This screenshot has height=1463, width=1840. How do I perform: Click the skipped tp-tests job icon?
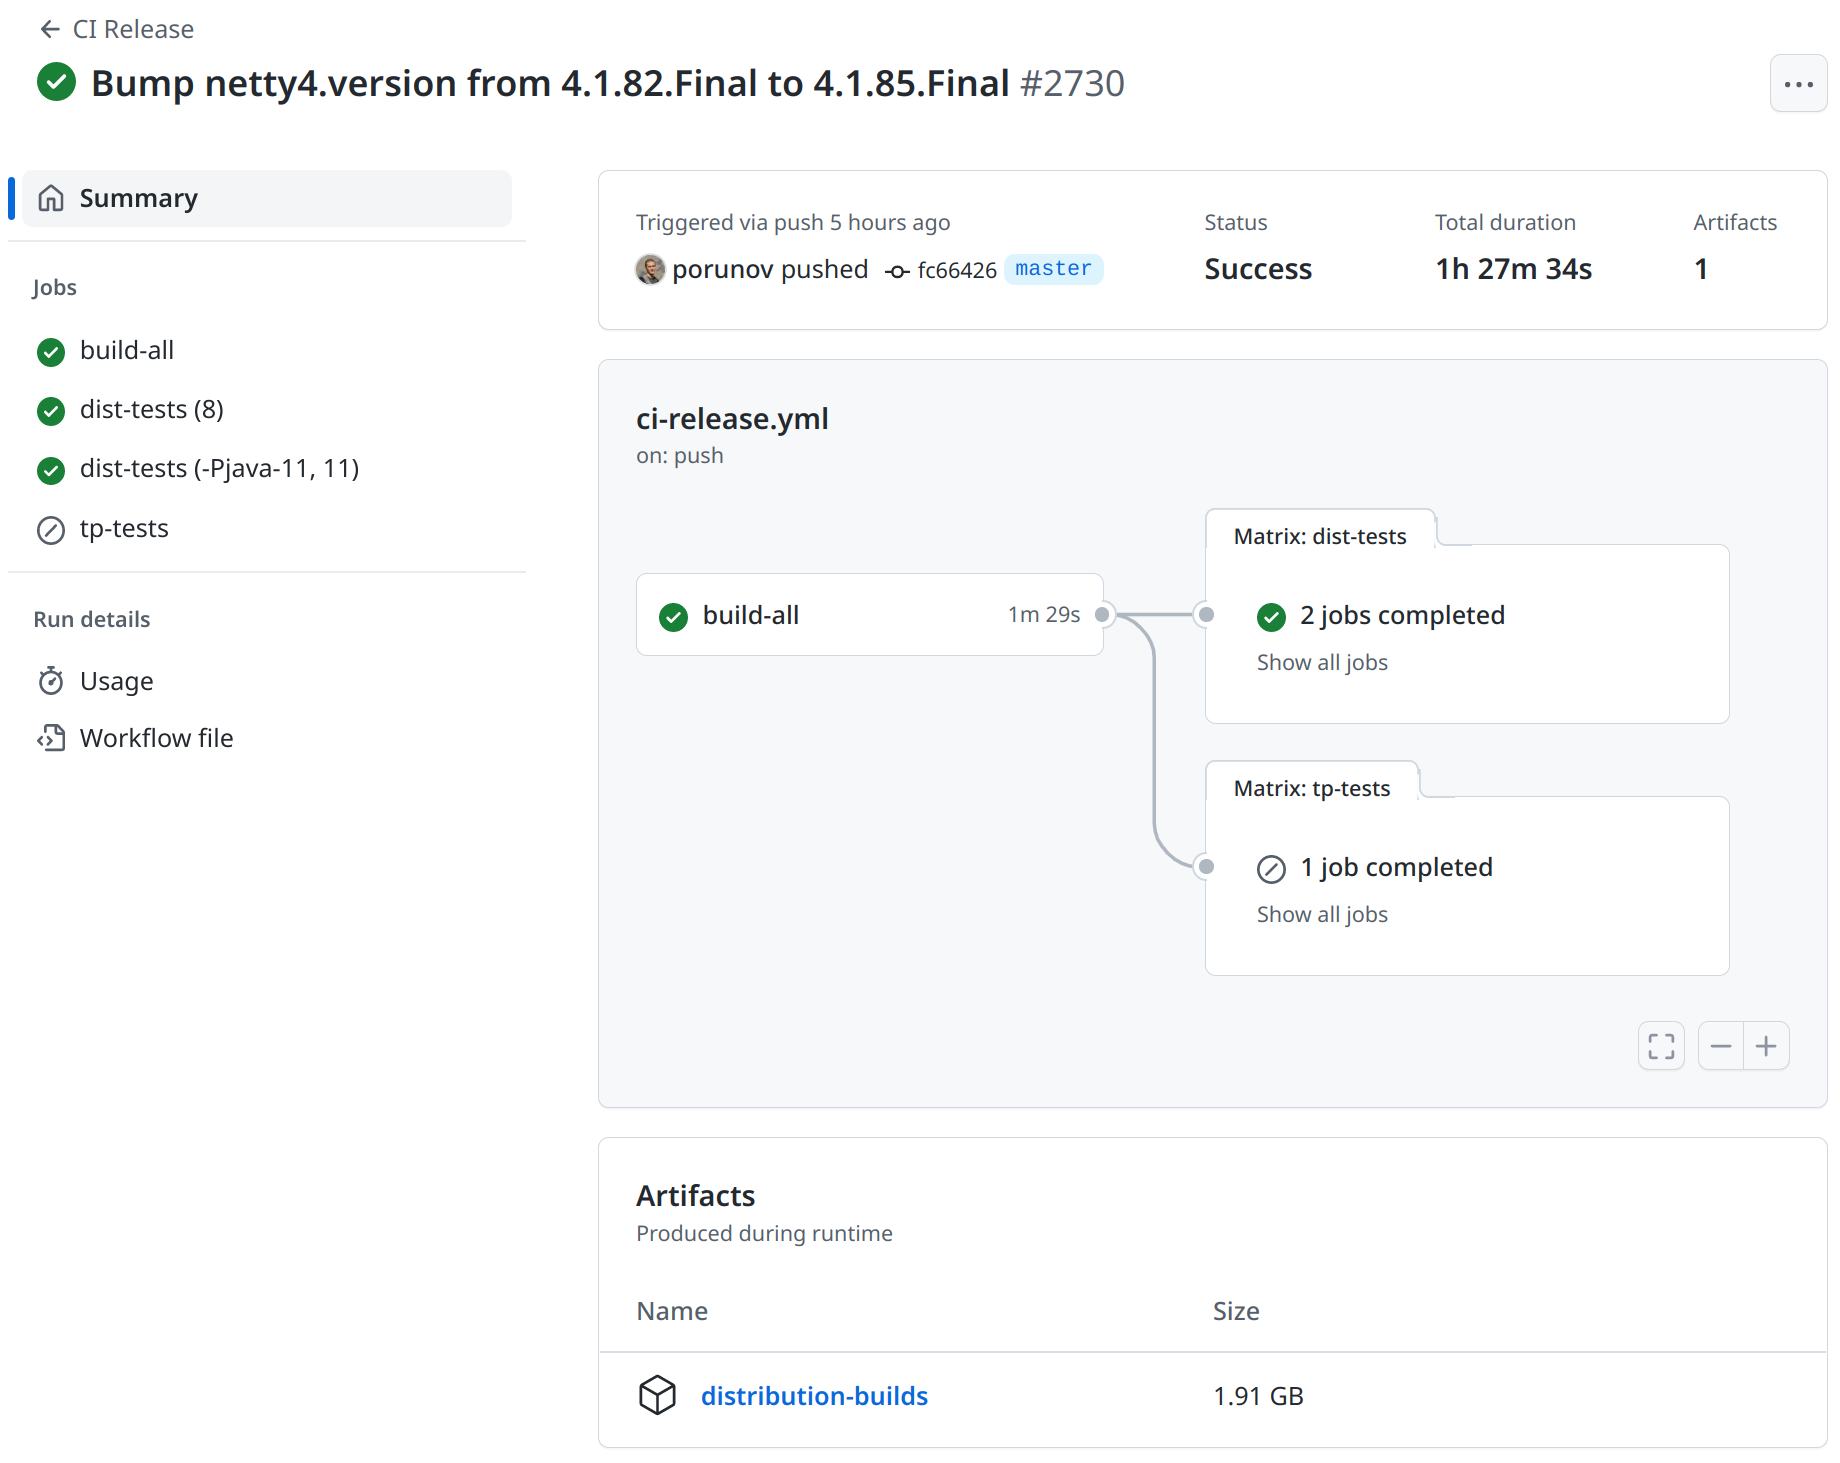pos(51,529)
